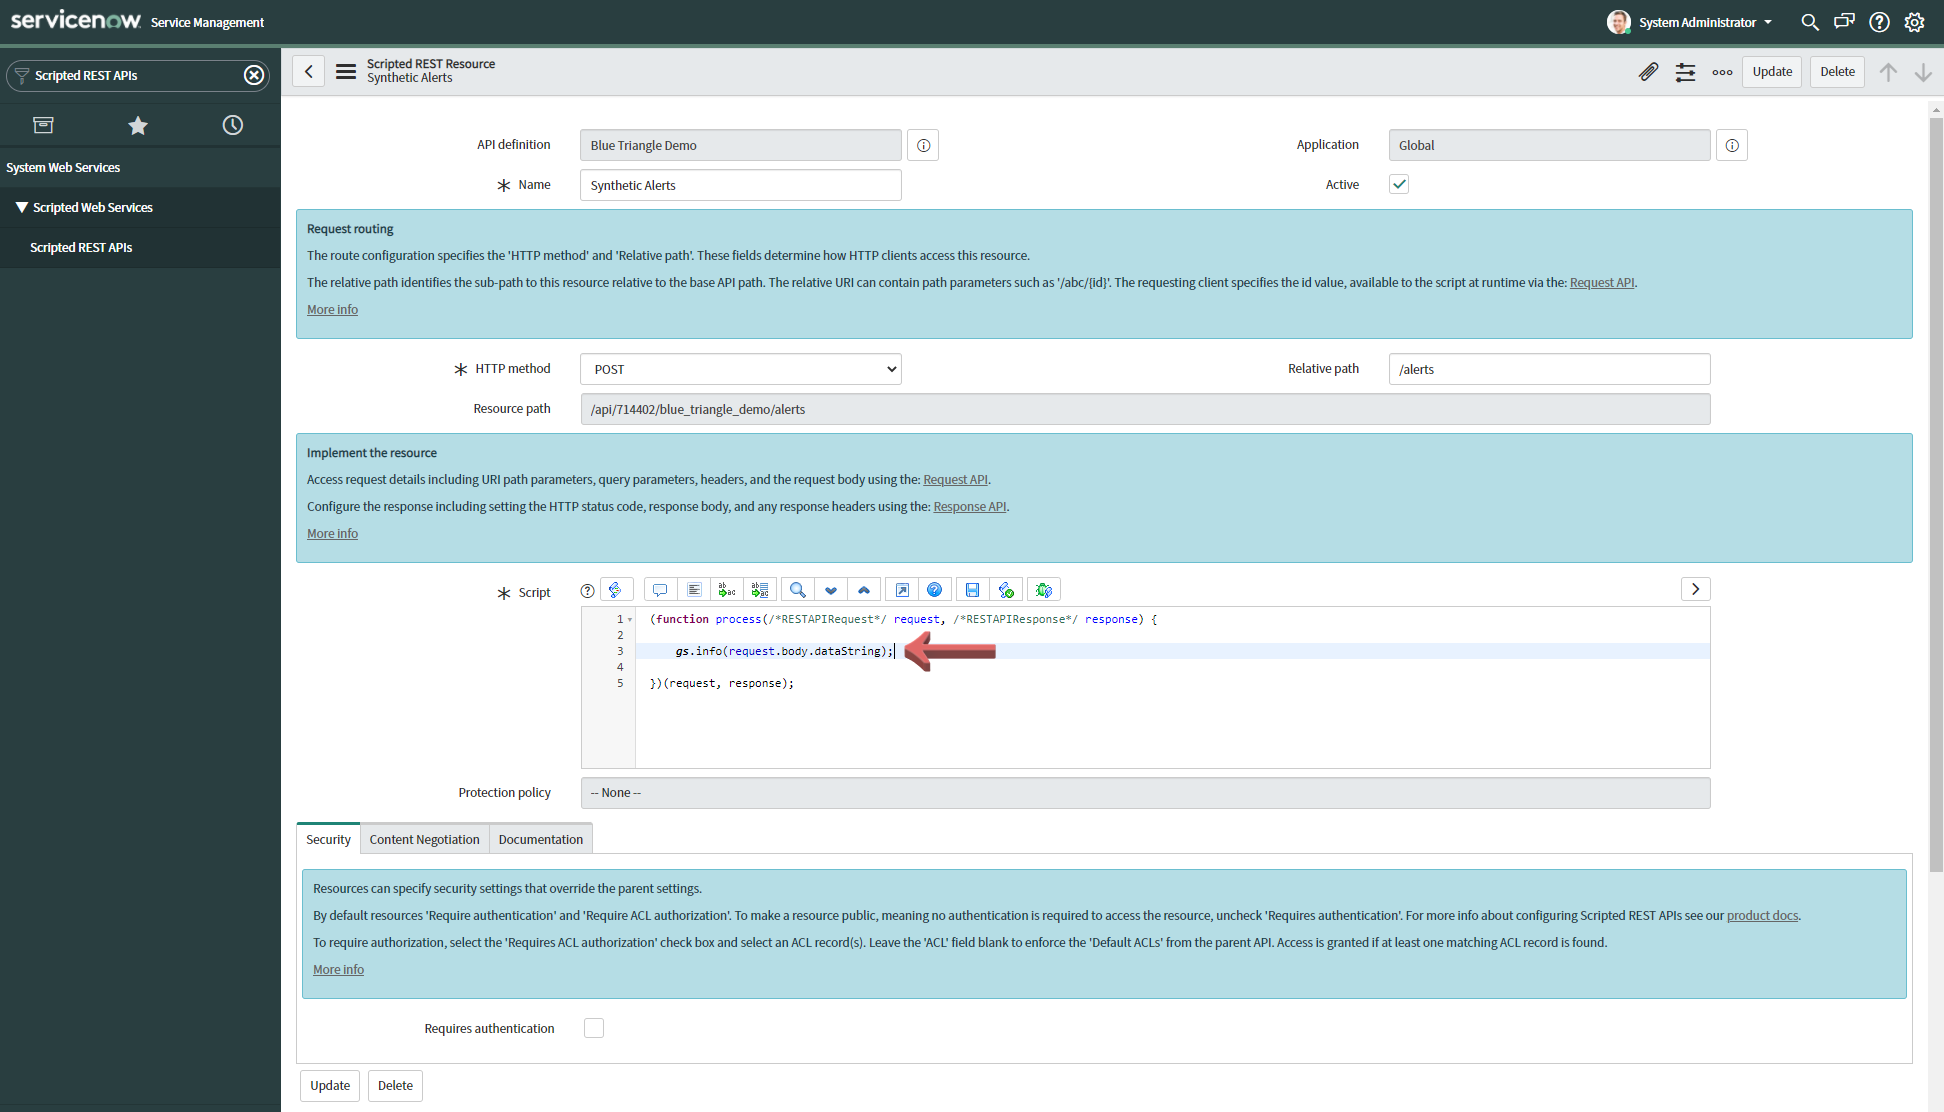Expand the script tree panel arrow
Viewport: 1944px width, 1112px height.
click(1696, 589)
